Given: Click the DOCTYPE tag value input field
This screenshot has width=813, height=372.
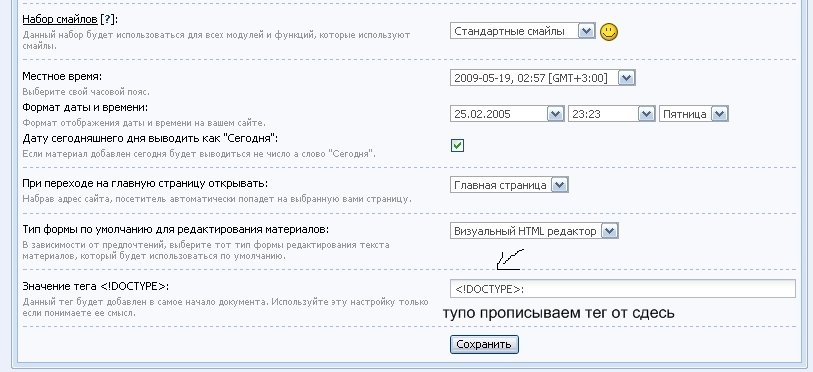Looking at the screenshot, I should (623, 288).
